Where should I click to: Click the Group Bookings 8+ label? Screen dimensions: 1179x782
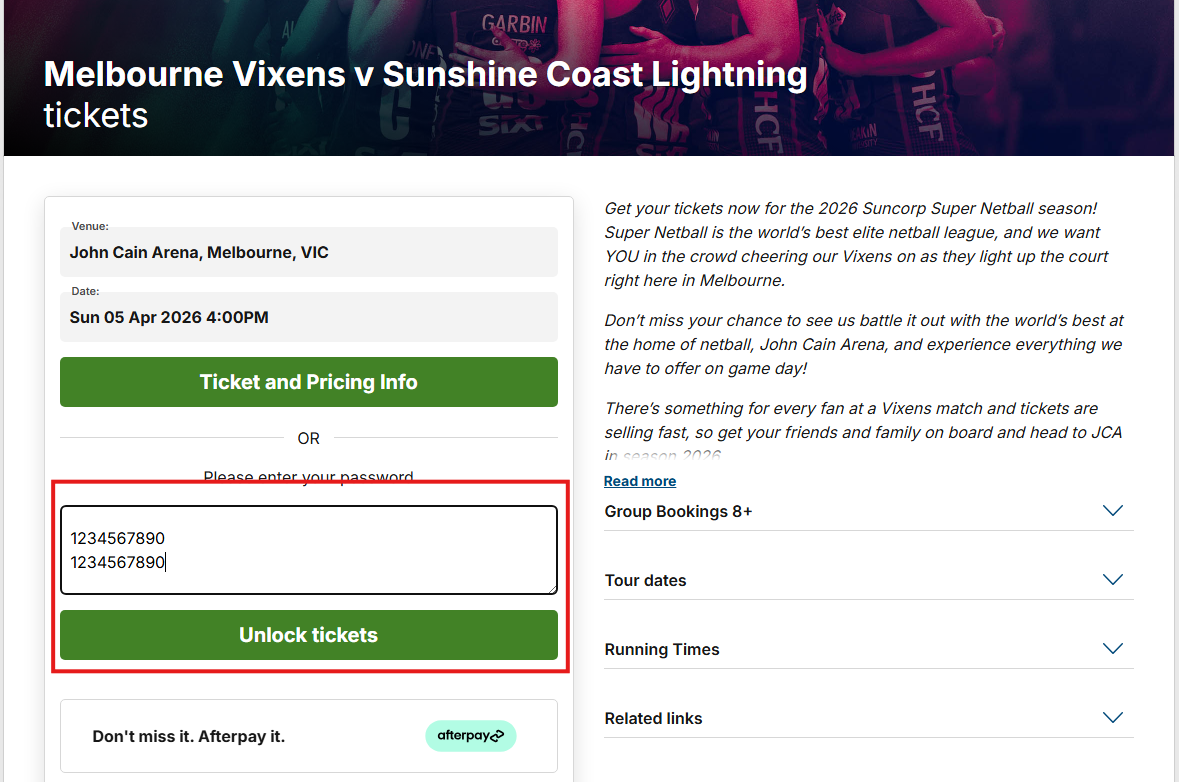[x=678, y=511]
